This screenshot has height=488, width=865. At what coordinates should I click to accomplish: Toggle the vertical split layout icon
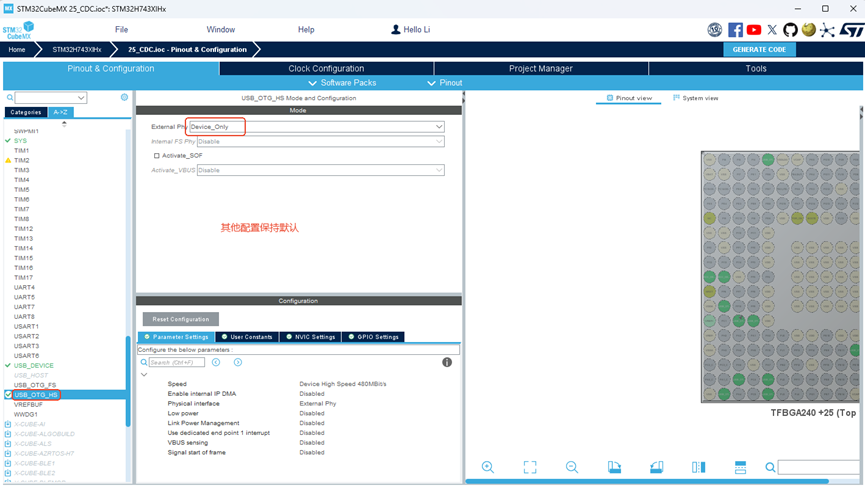click(698, 467)
